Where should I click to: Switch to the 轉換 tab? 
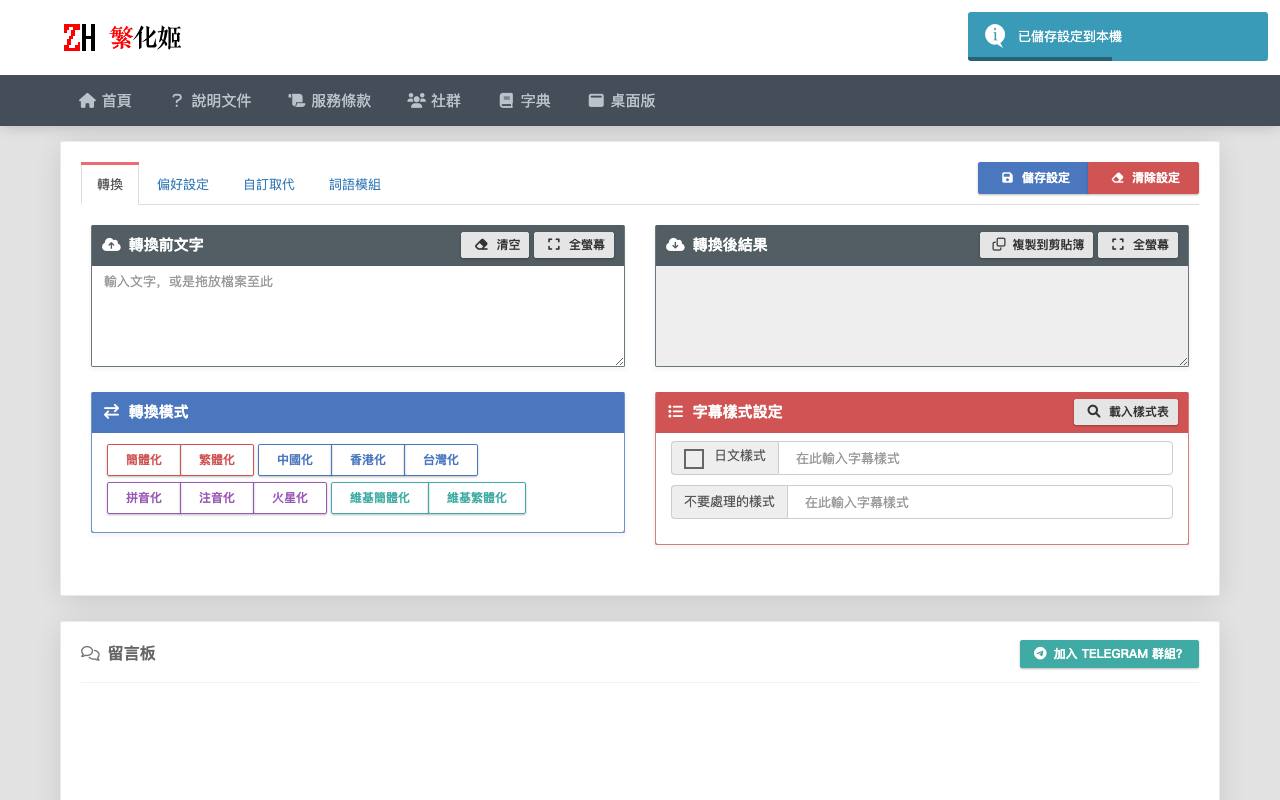[110, 184]
